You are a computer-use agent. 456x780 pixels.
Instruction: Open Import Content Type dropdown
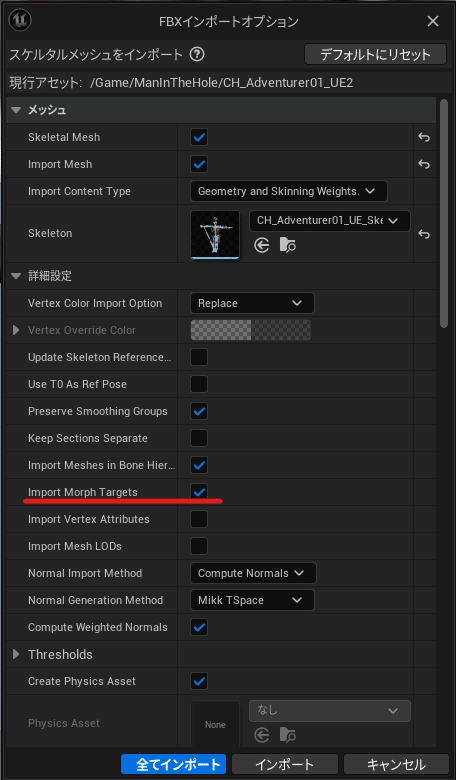pos(288,191)
